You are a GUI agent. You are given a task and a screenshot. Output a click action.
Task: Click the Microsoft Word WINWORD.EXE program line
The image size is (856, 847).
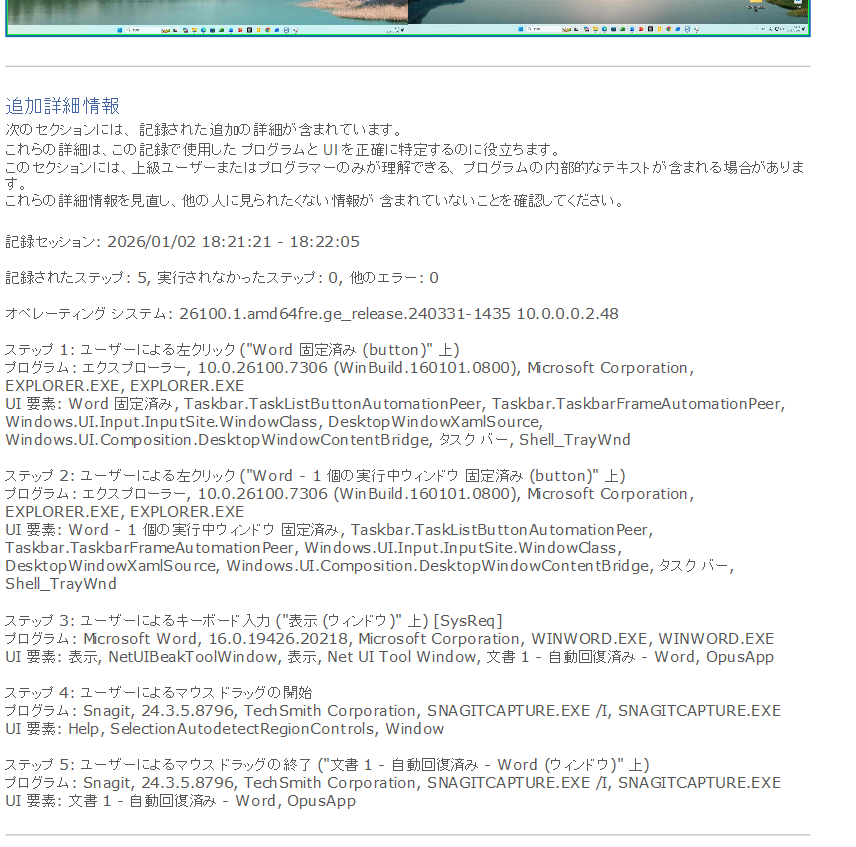389,639
